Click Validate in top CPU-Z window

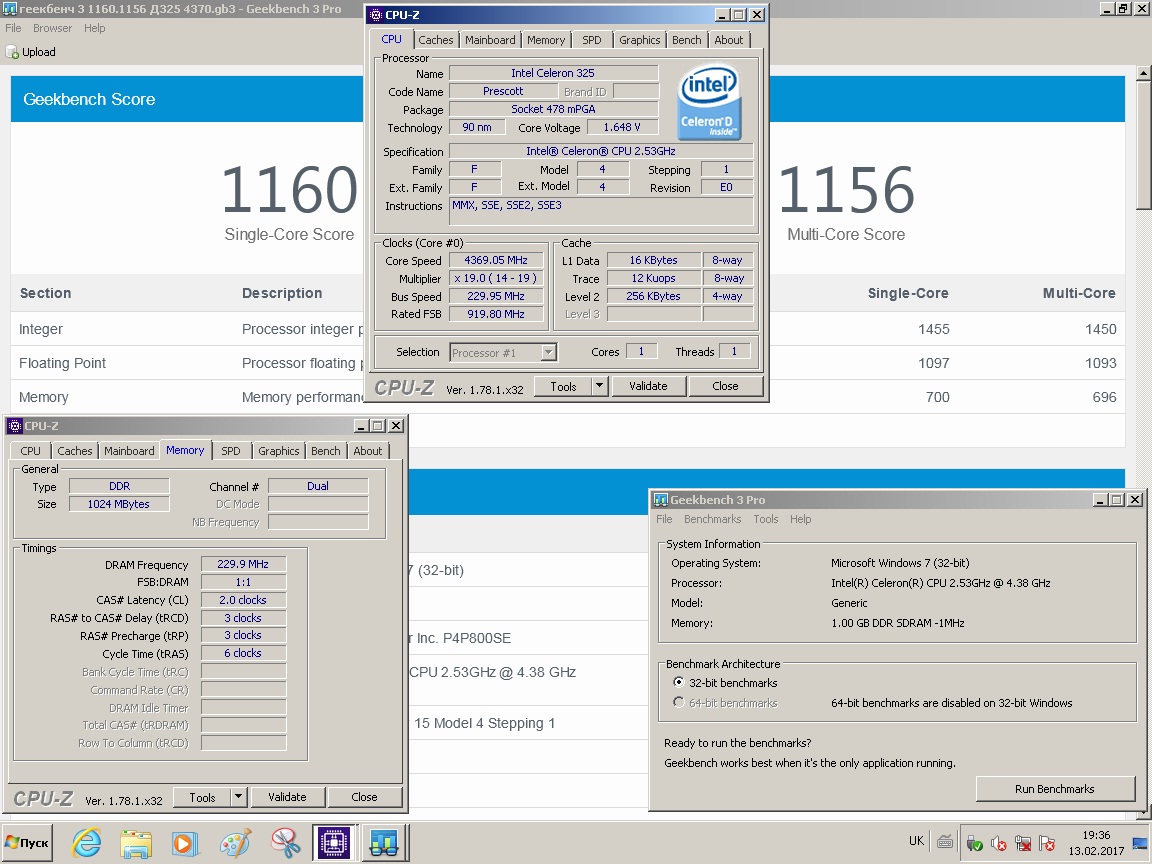648,386
